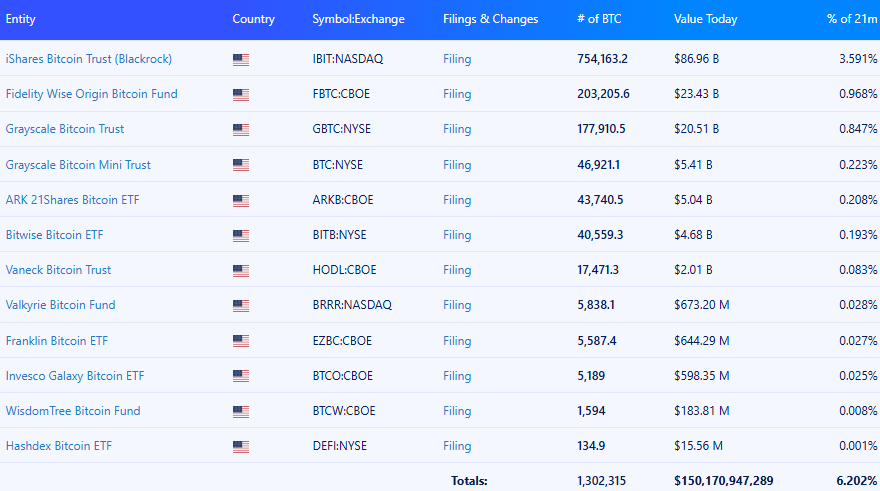Click the 'Value Today' column header
This screenshot has height=491, width=880.
pos(705,19)
